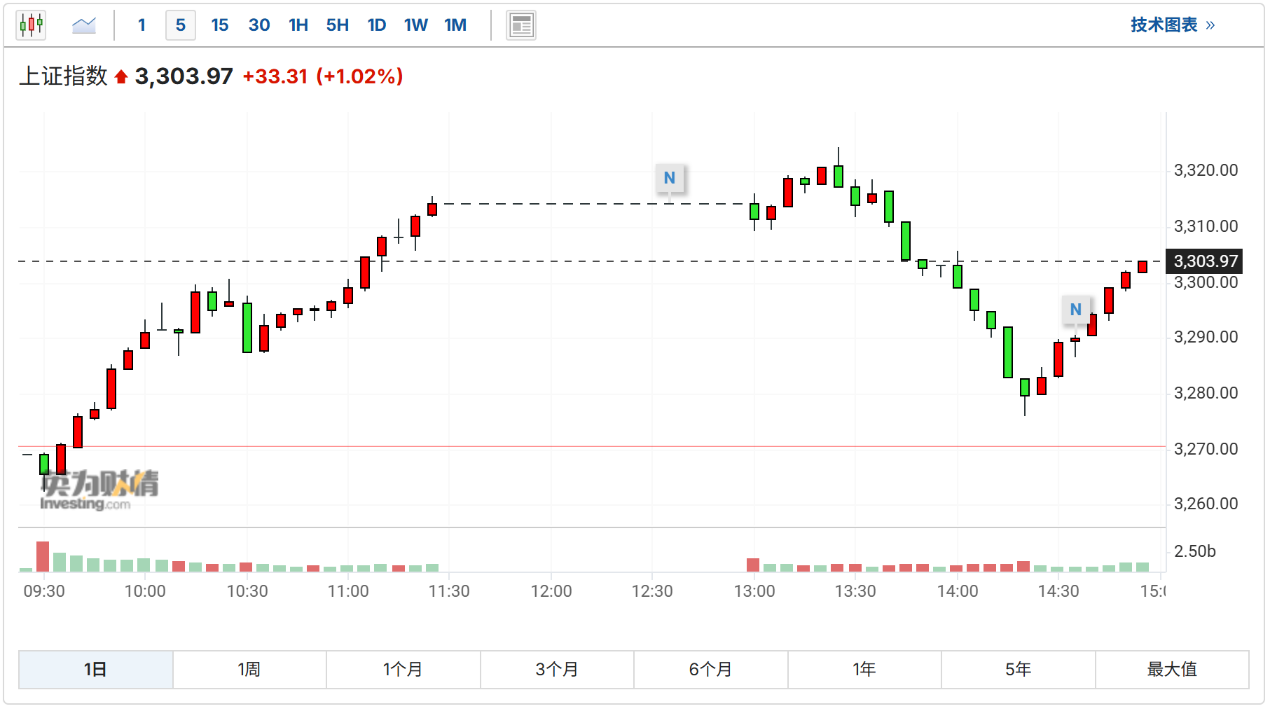The height and width of the screenshot is (711, 1270).
Task: Click the last red candle near 15:00
Action: pos(1142,266)
